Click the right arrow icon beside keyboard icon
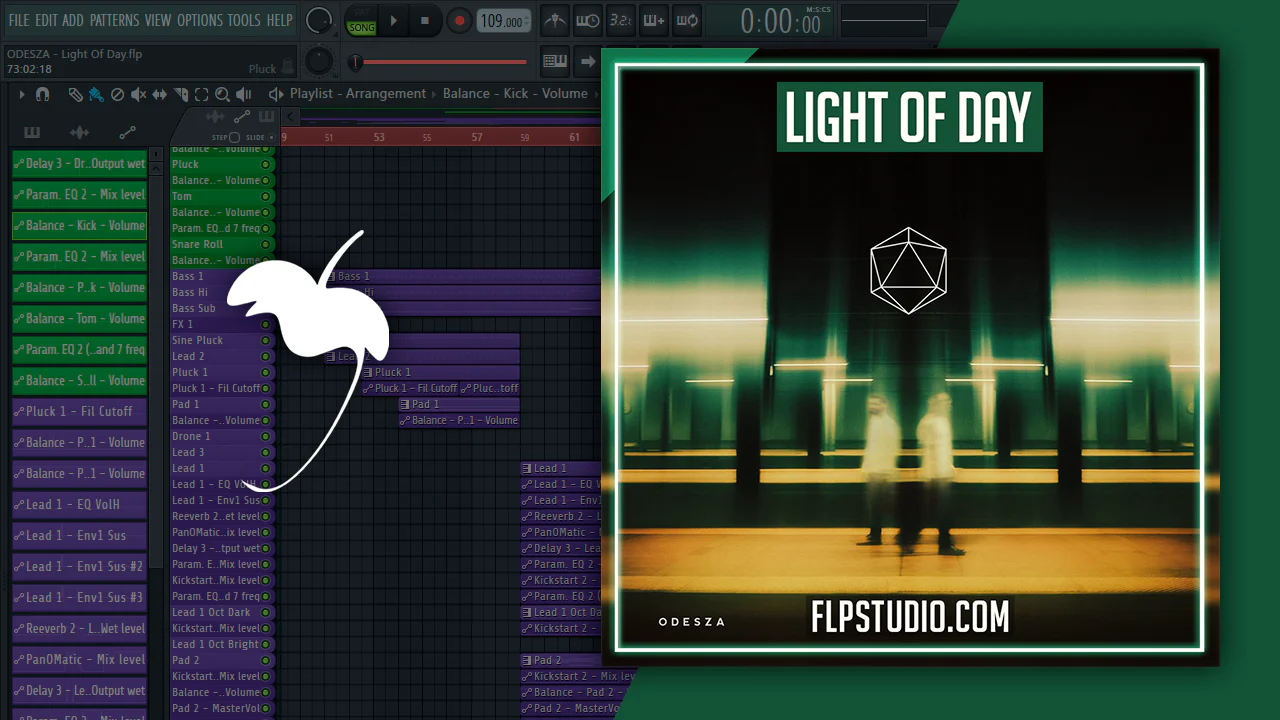The height and width of the screenshot is (720, 1280). point(588,61)
